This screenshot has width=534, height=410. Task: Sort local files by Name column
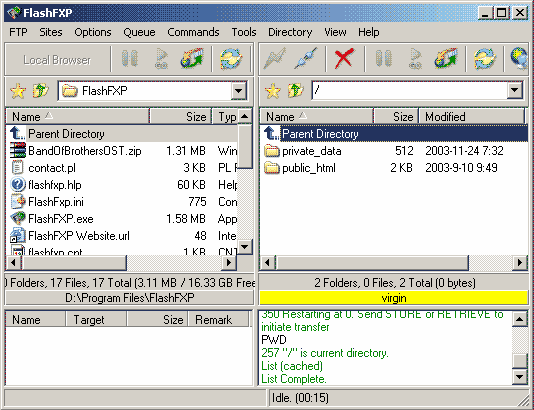tap(78, 117)
